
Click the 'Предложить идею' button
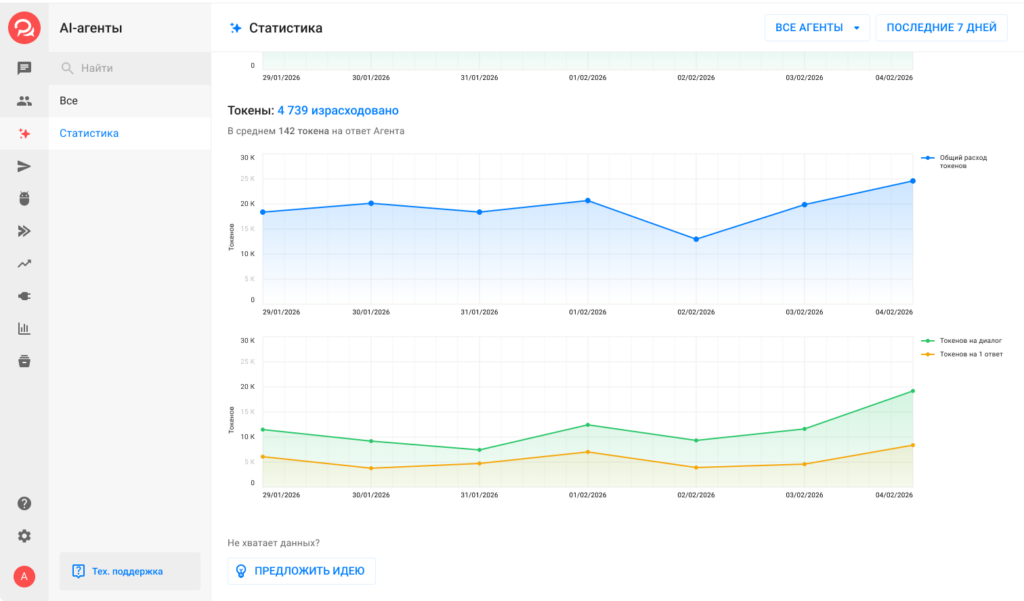(x=301, y=572)
